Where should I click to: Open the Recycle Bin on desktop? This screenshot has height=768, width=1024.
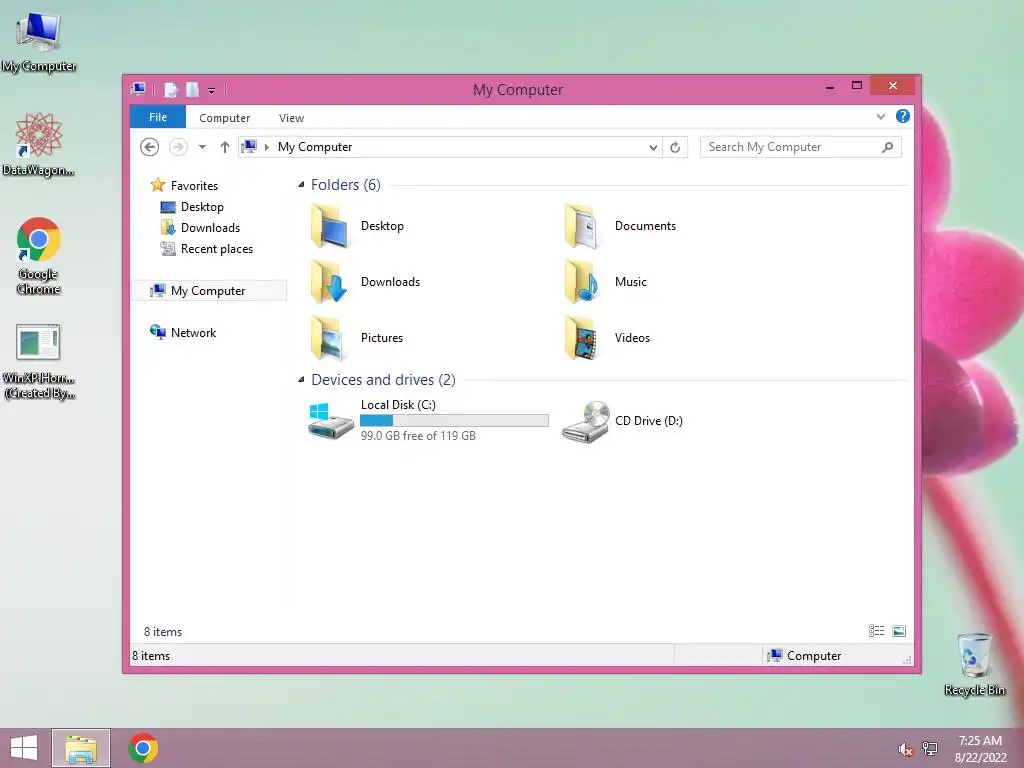coord(974,664)
